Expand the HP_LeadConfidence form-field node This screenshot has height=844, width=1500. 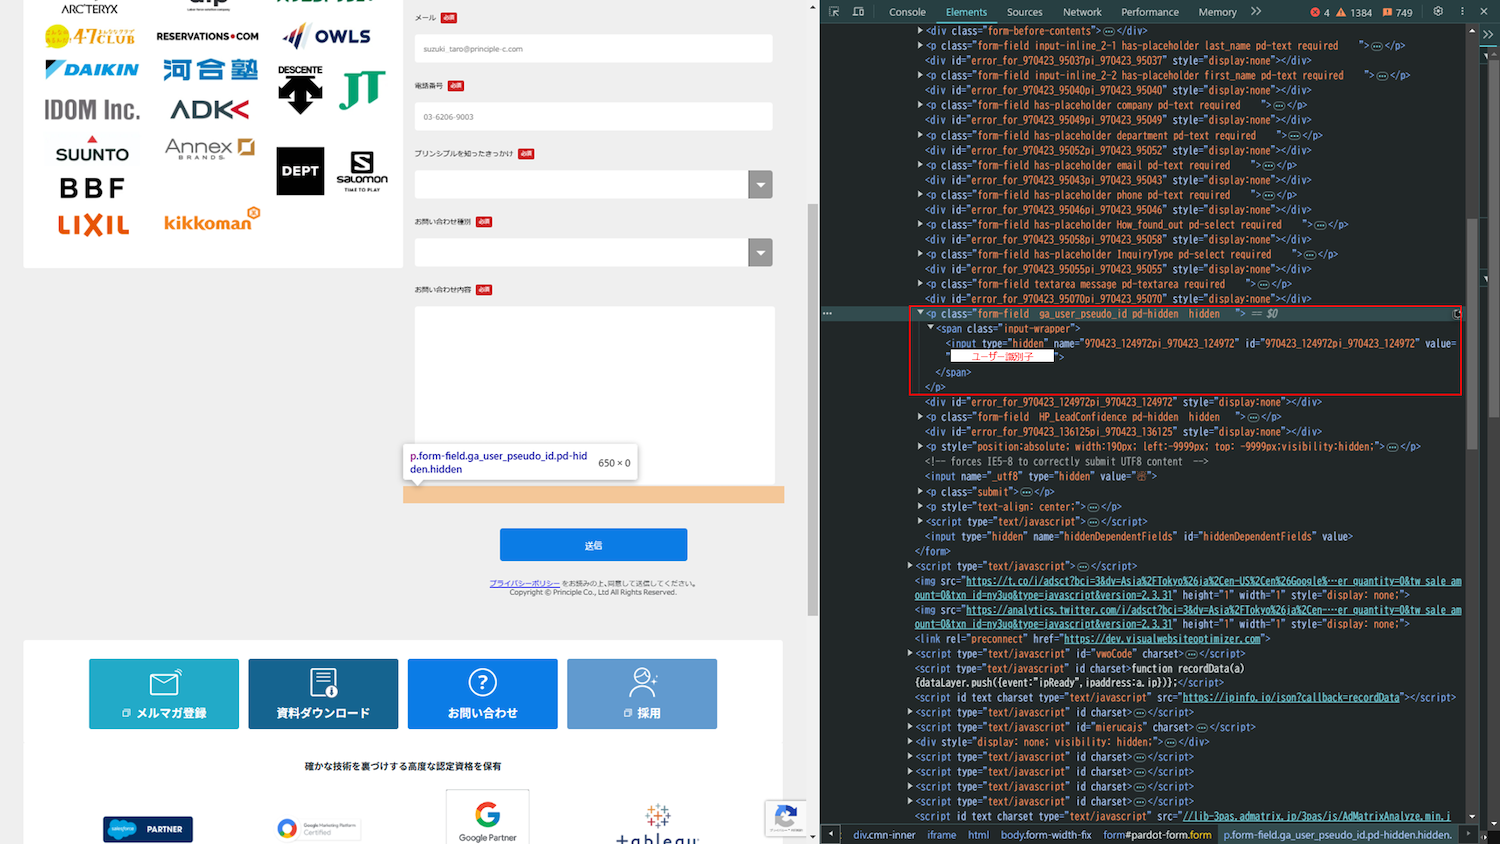[x=920, y=417]
